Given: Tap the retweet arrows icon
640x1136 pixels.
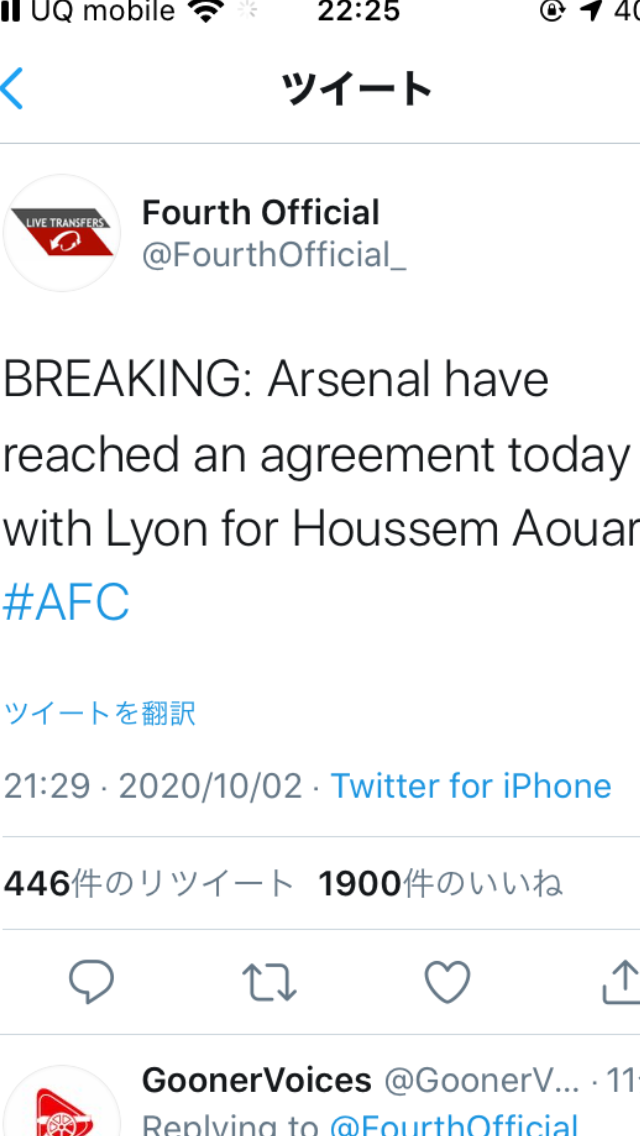Looking at the screenshot, I should click(270, 982).
